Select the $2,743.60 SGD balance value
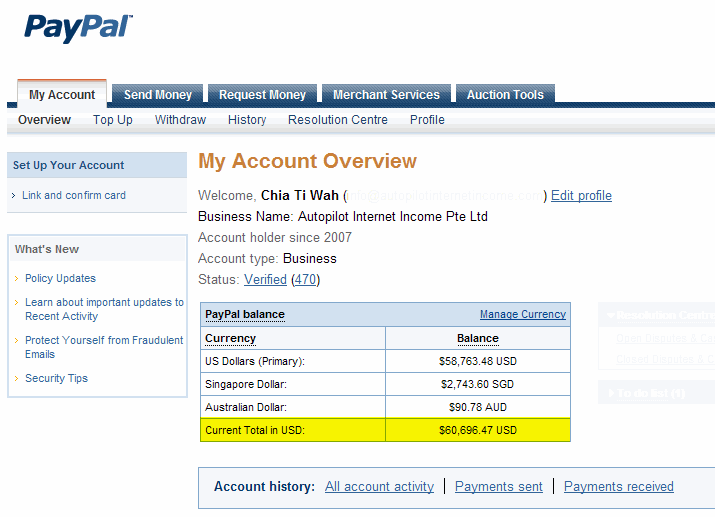This screenshot has width=715, height=517. click(477, 384)
